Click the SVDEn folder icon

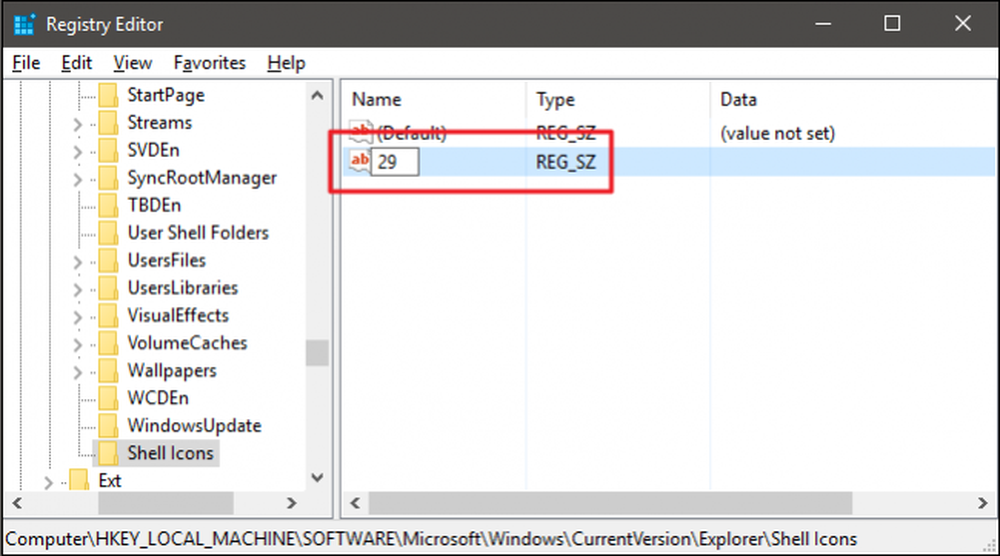pyautogui.click(x=108, y=150)
